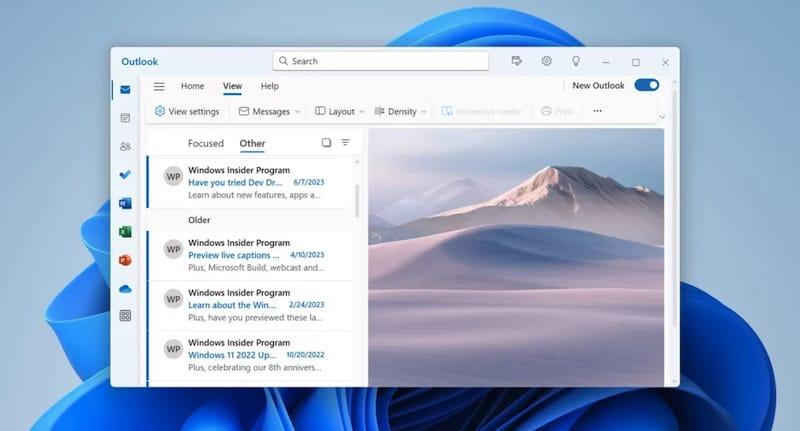Open More apps grid icon
This screenshot has height=431, width=800.
point(125,316)
